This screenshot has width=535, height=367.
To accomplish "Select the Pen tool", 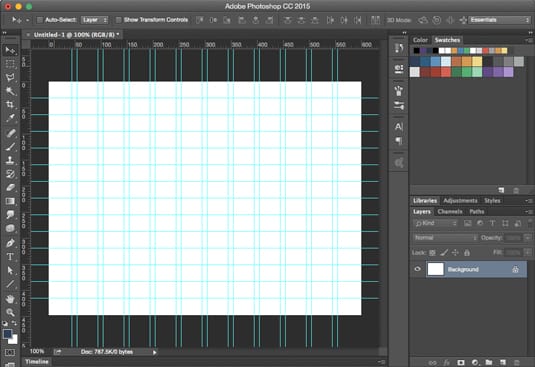I will tap(10, 243).
